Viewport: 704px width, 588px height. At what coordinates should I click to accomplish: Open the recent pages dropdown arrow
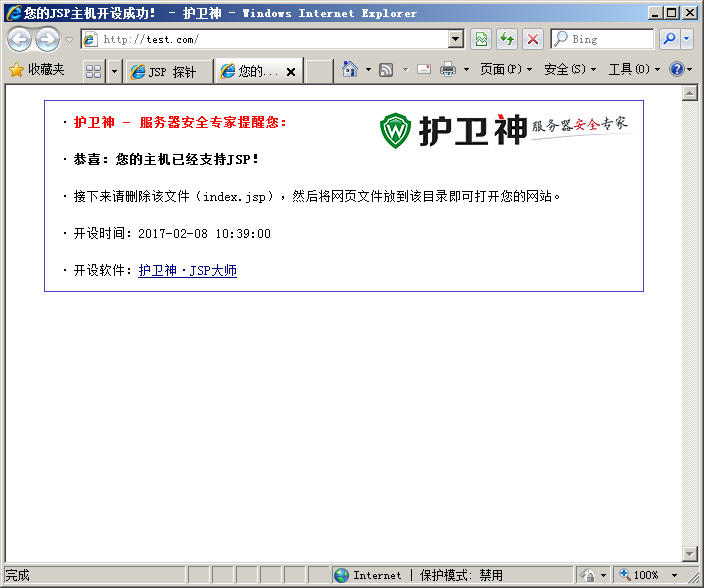(x=70, y=39)
